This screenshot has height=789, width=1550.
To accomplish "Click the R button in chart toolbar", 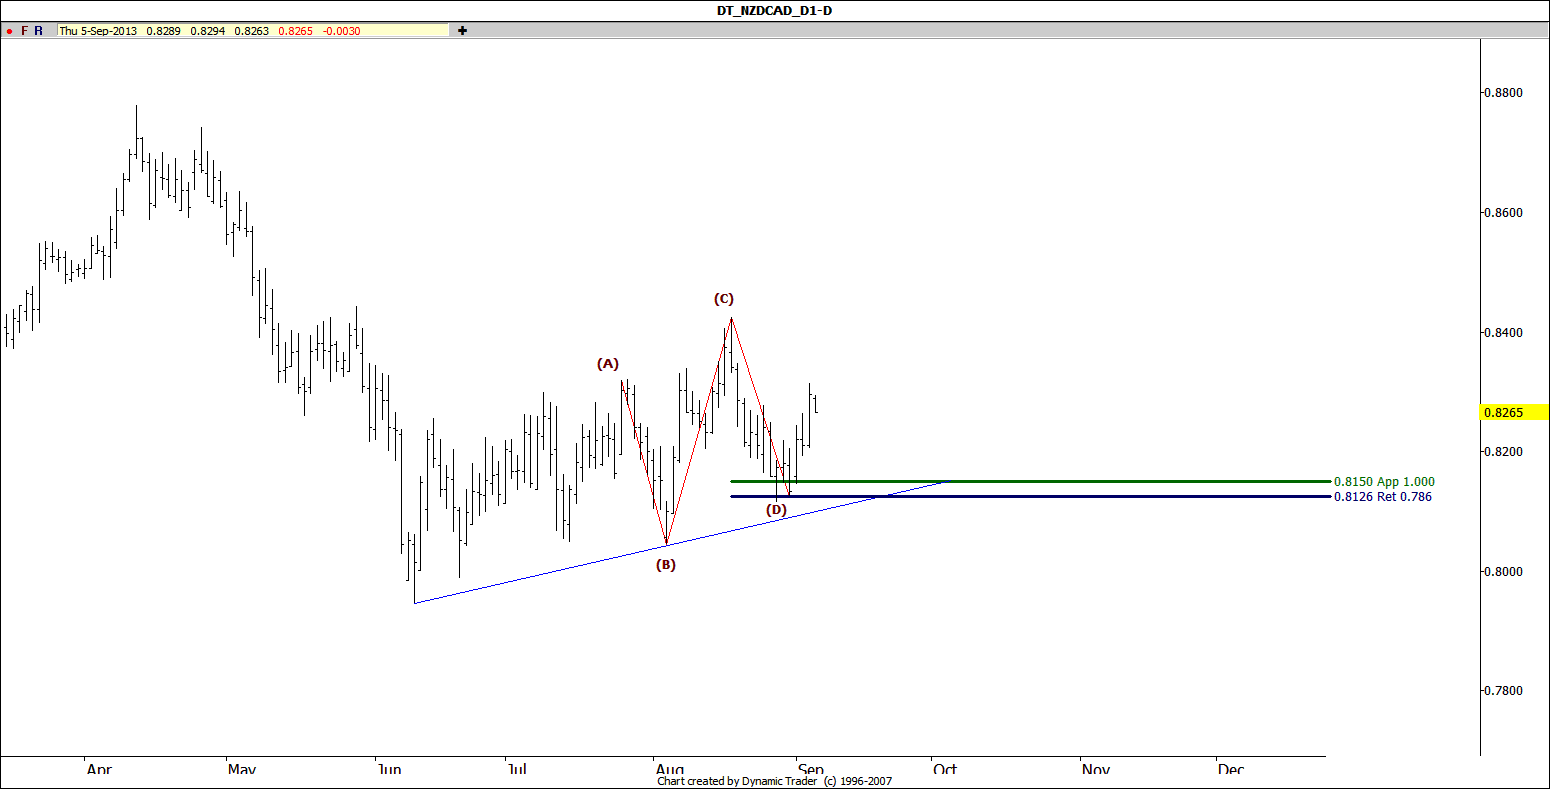I will pos(38,31).
